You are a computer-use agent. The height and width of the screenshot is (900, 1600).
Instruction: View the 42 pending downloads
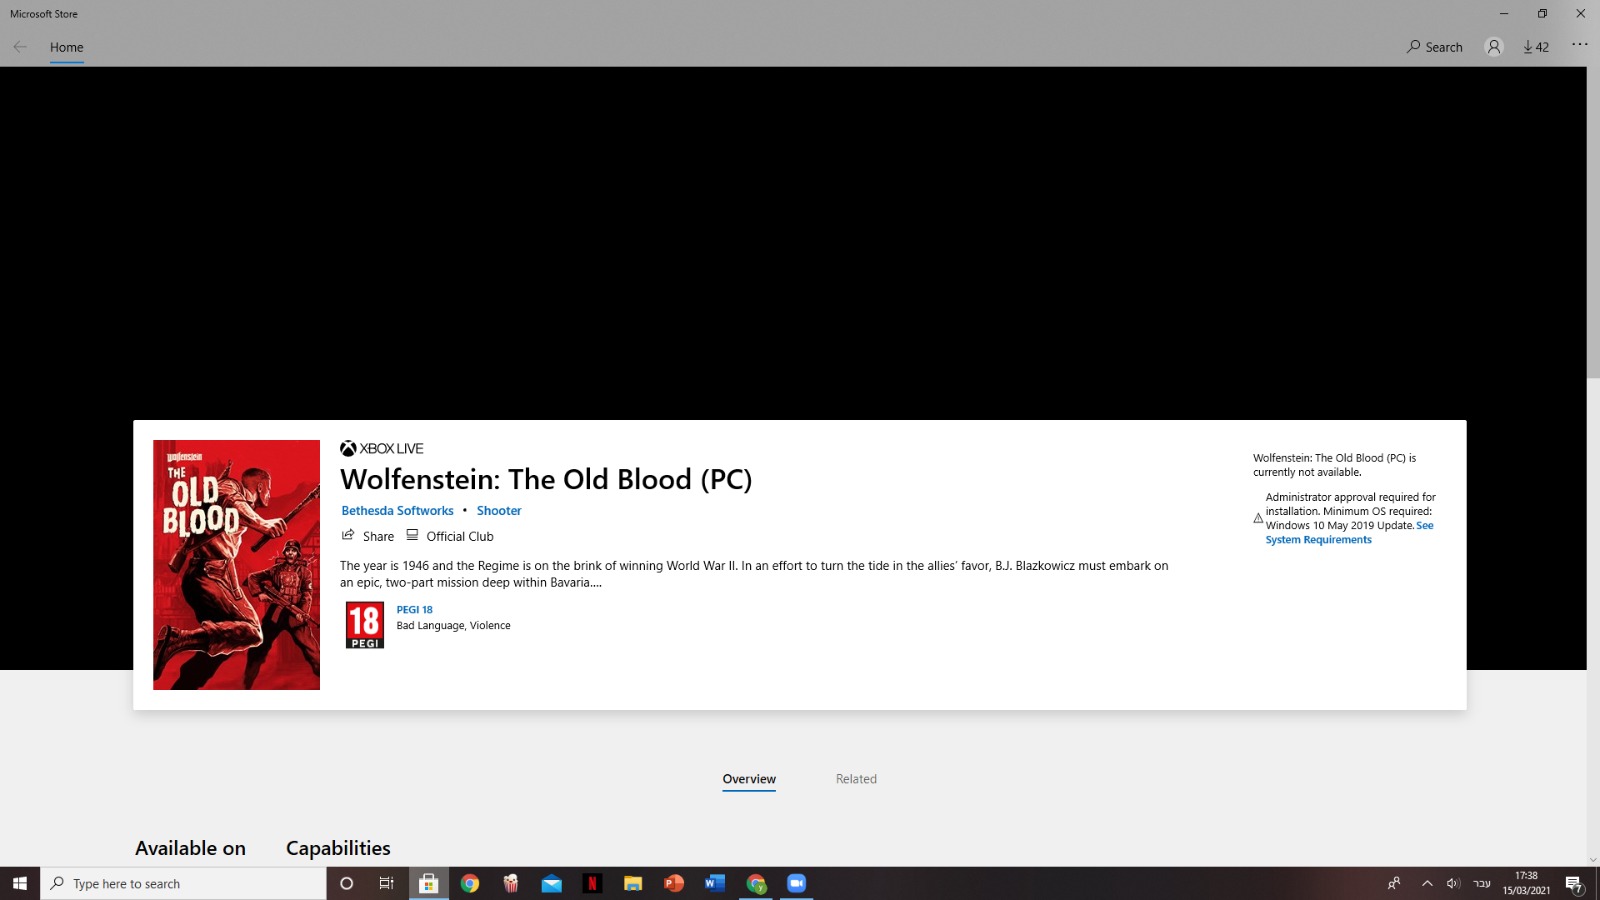(1536, 47)
